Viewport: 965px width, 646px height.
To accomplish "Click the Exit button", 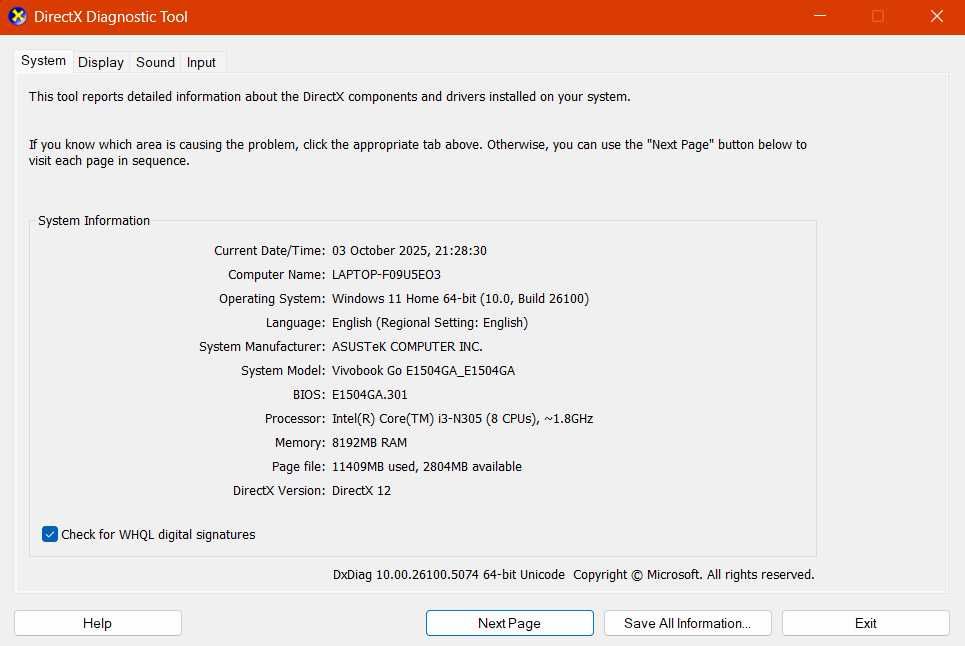I will click(865, 623).
